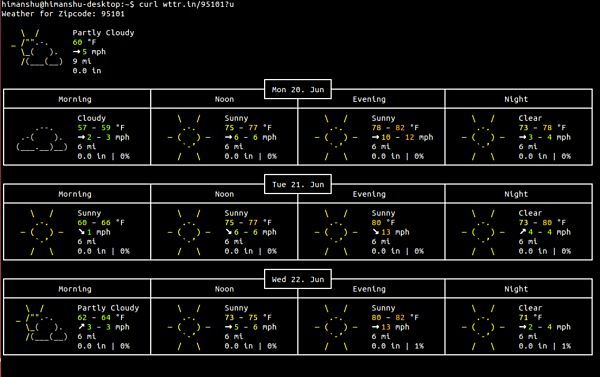Click the '71 °F' temperature Wednesday night
The width and height of the screenshot is (600, 377).
pyautogui.click(x=530, y=317)
